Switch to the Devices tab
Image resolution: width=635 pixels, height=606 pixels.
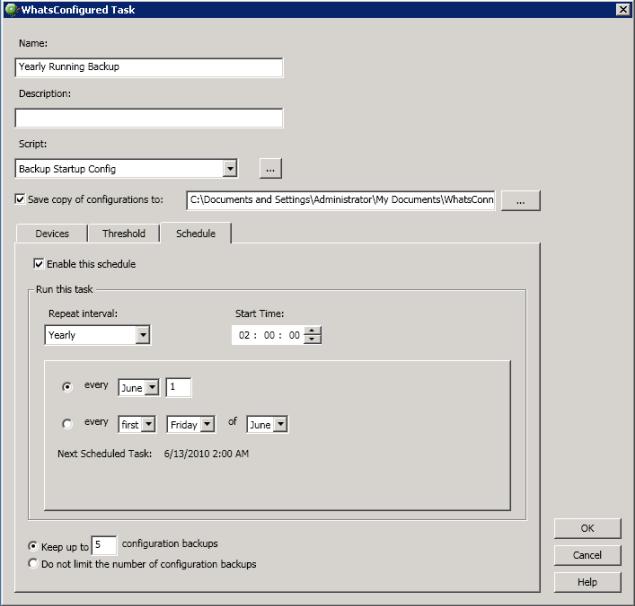52,233
